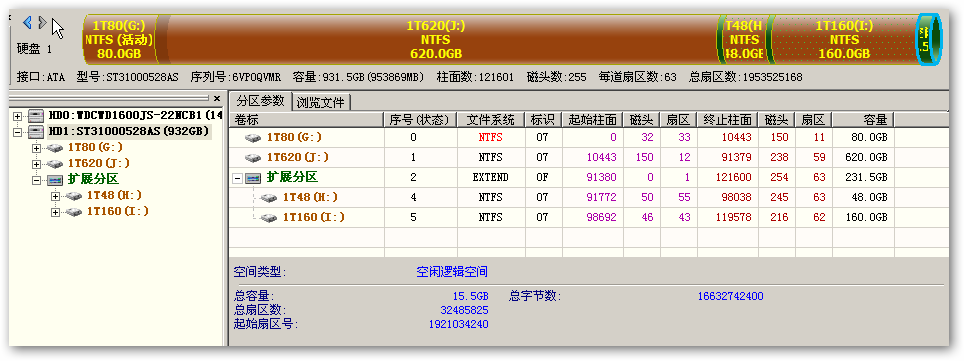Select the 1T80(G:) label in the tree

point(95,147)
